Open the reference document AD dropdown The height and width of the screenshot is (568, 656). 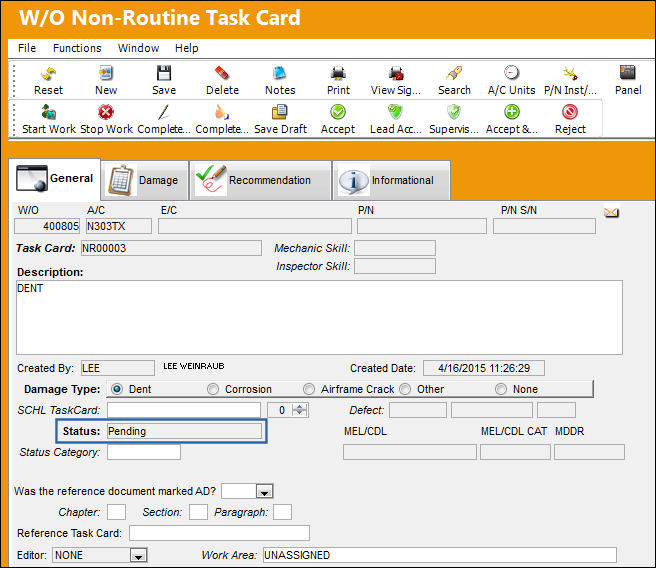(x=264, y=492)
